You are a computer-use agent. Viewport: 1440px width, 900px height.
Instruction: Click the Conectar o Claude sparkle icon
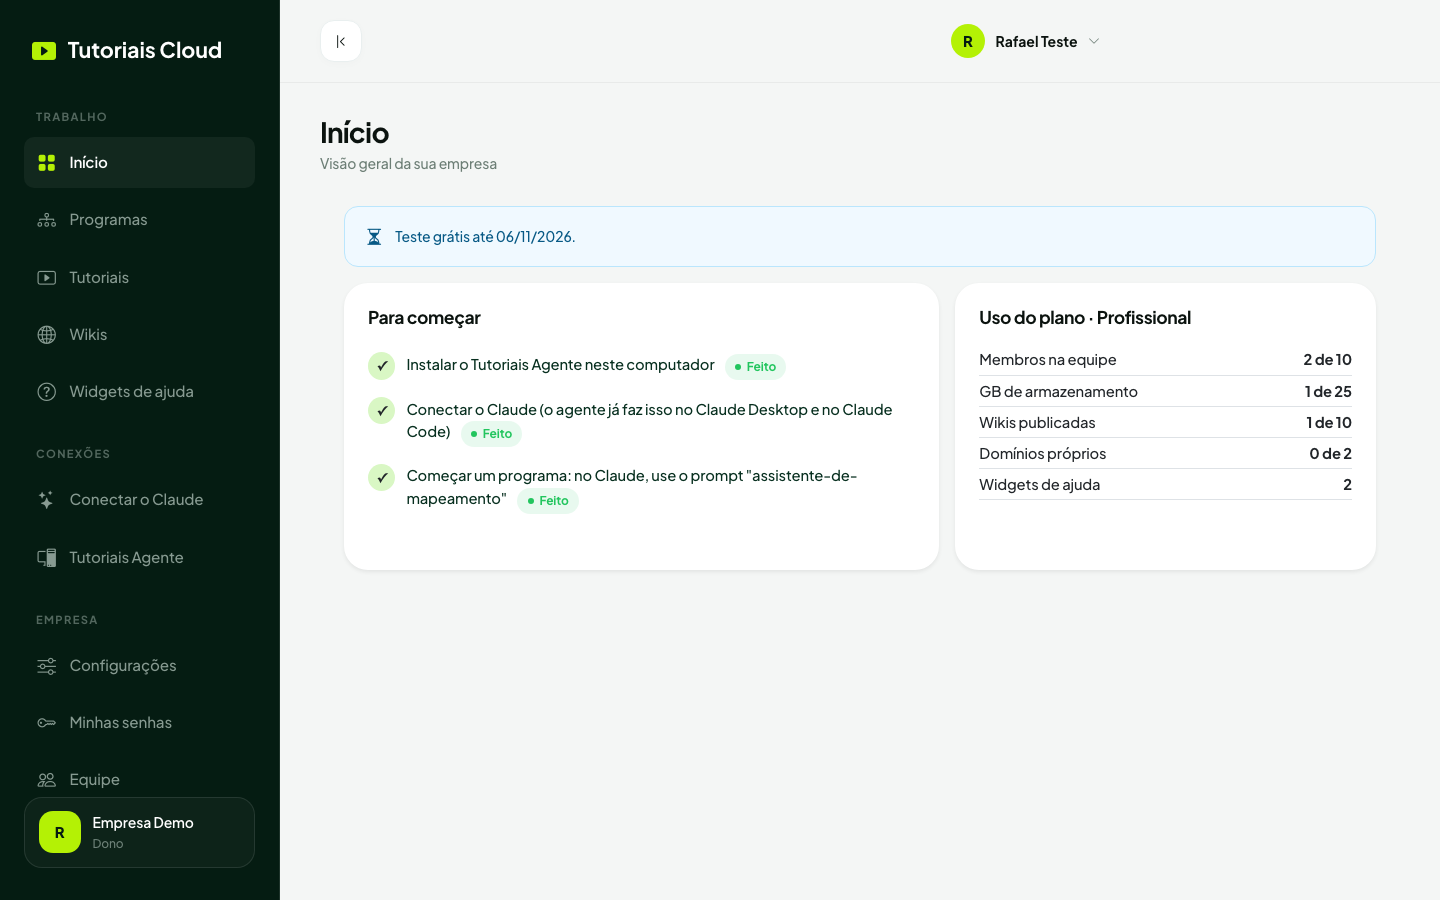47,500
